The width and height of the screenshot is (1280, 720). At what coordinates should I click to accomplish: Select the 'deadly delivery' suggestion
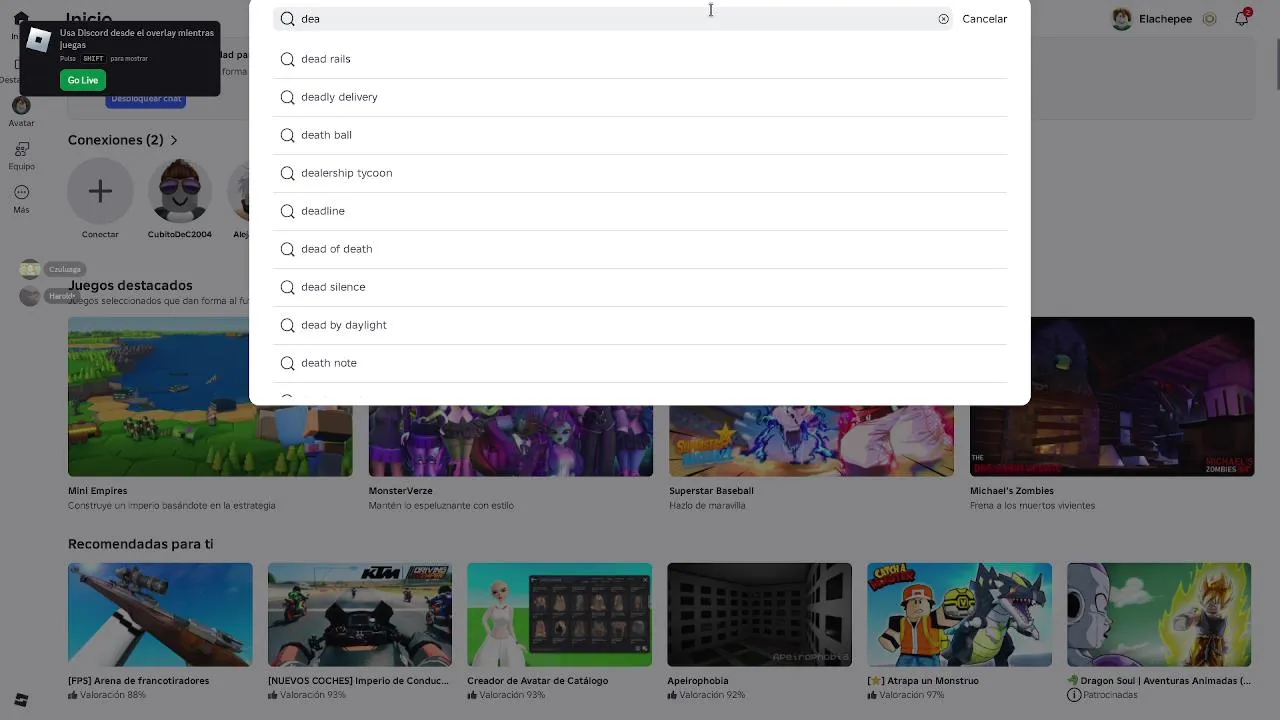640,97
